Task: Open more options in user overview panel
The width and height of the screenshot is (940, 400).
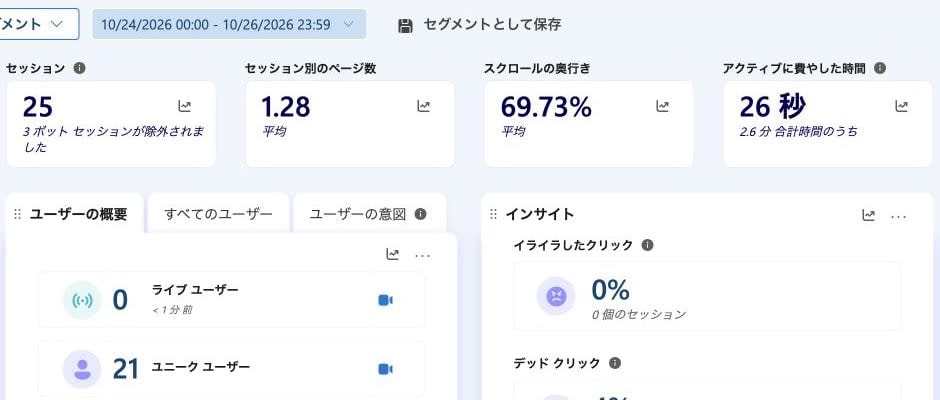Action: tap(423, 256)
